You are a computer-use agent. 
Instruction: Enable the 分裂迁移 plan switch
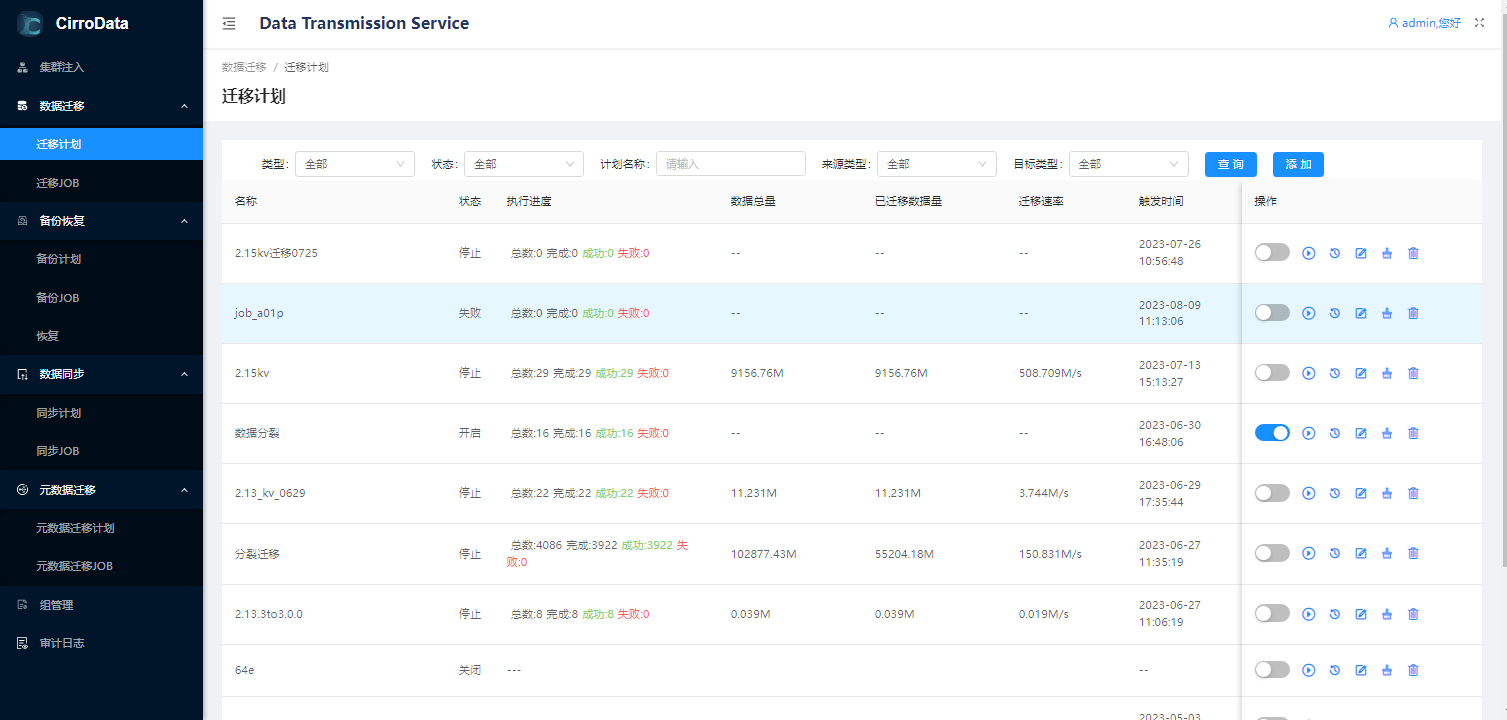[x=1272, y=553]
